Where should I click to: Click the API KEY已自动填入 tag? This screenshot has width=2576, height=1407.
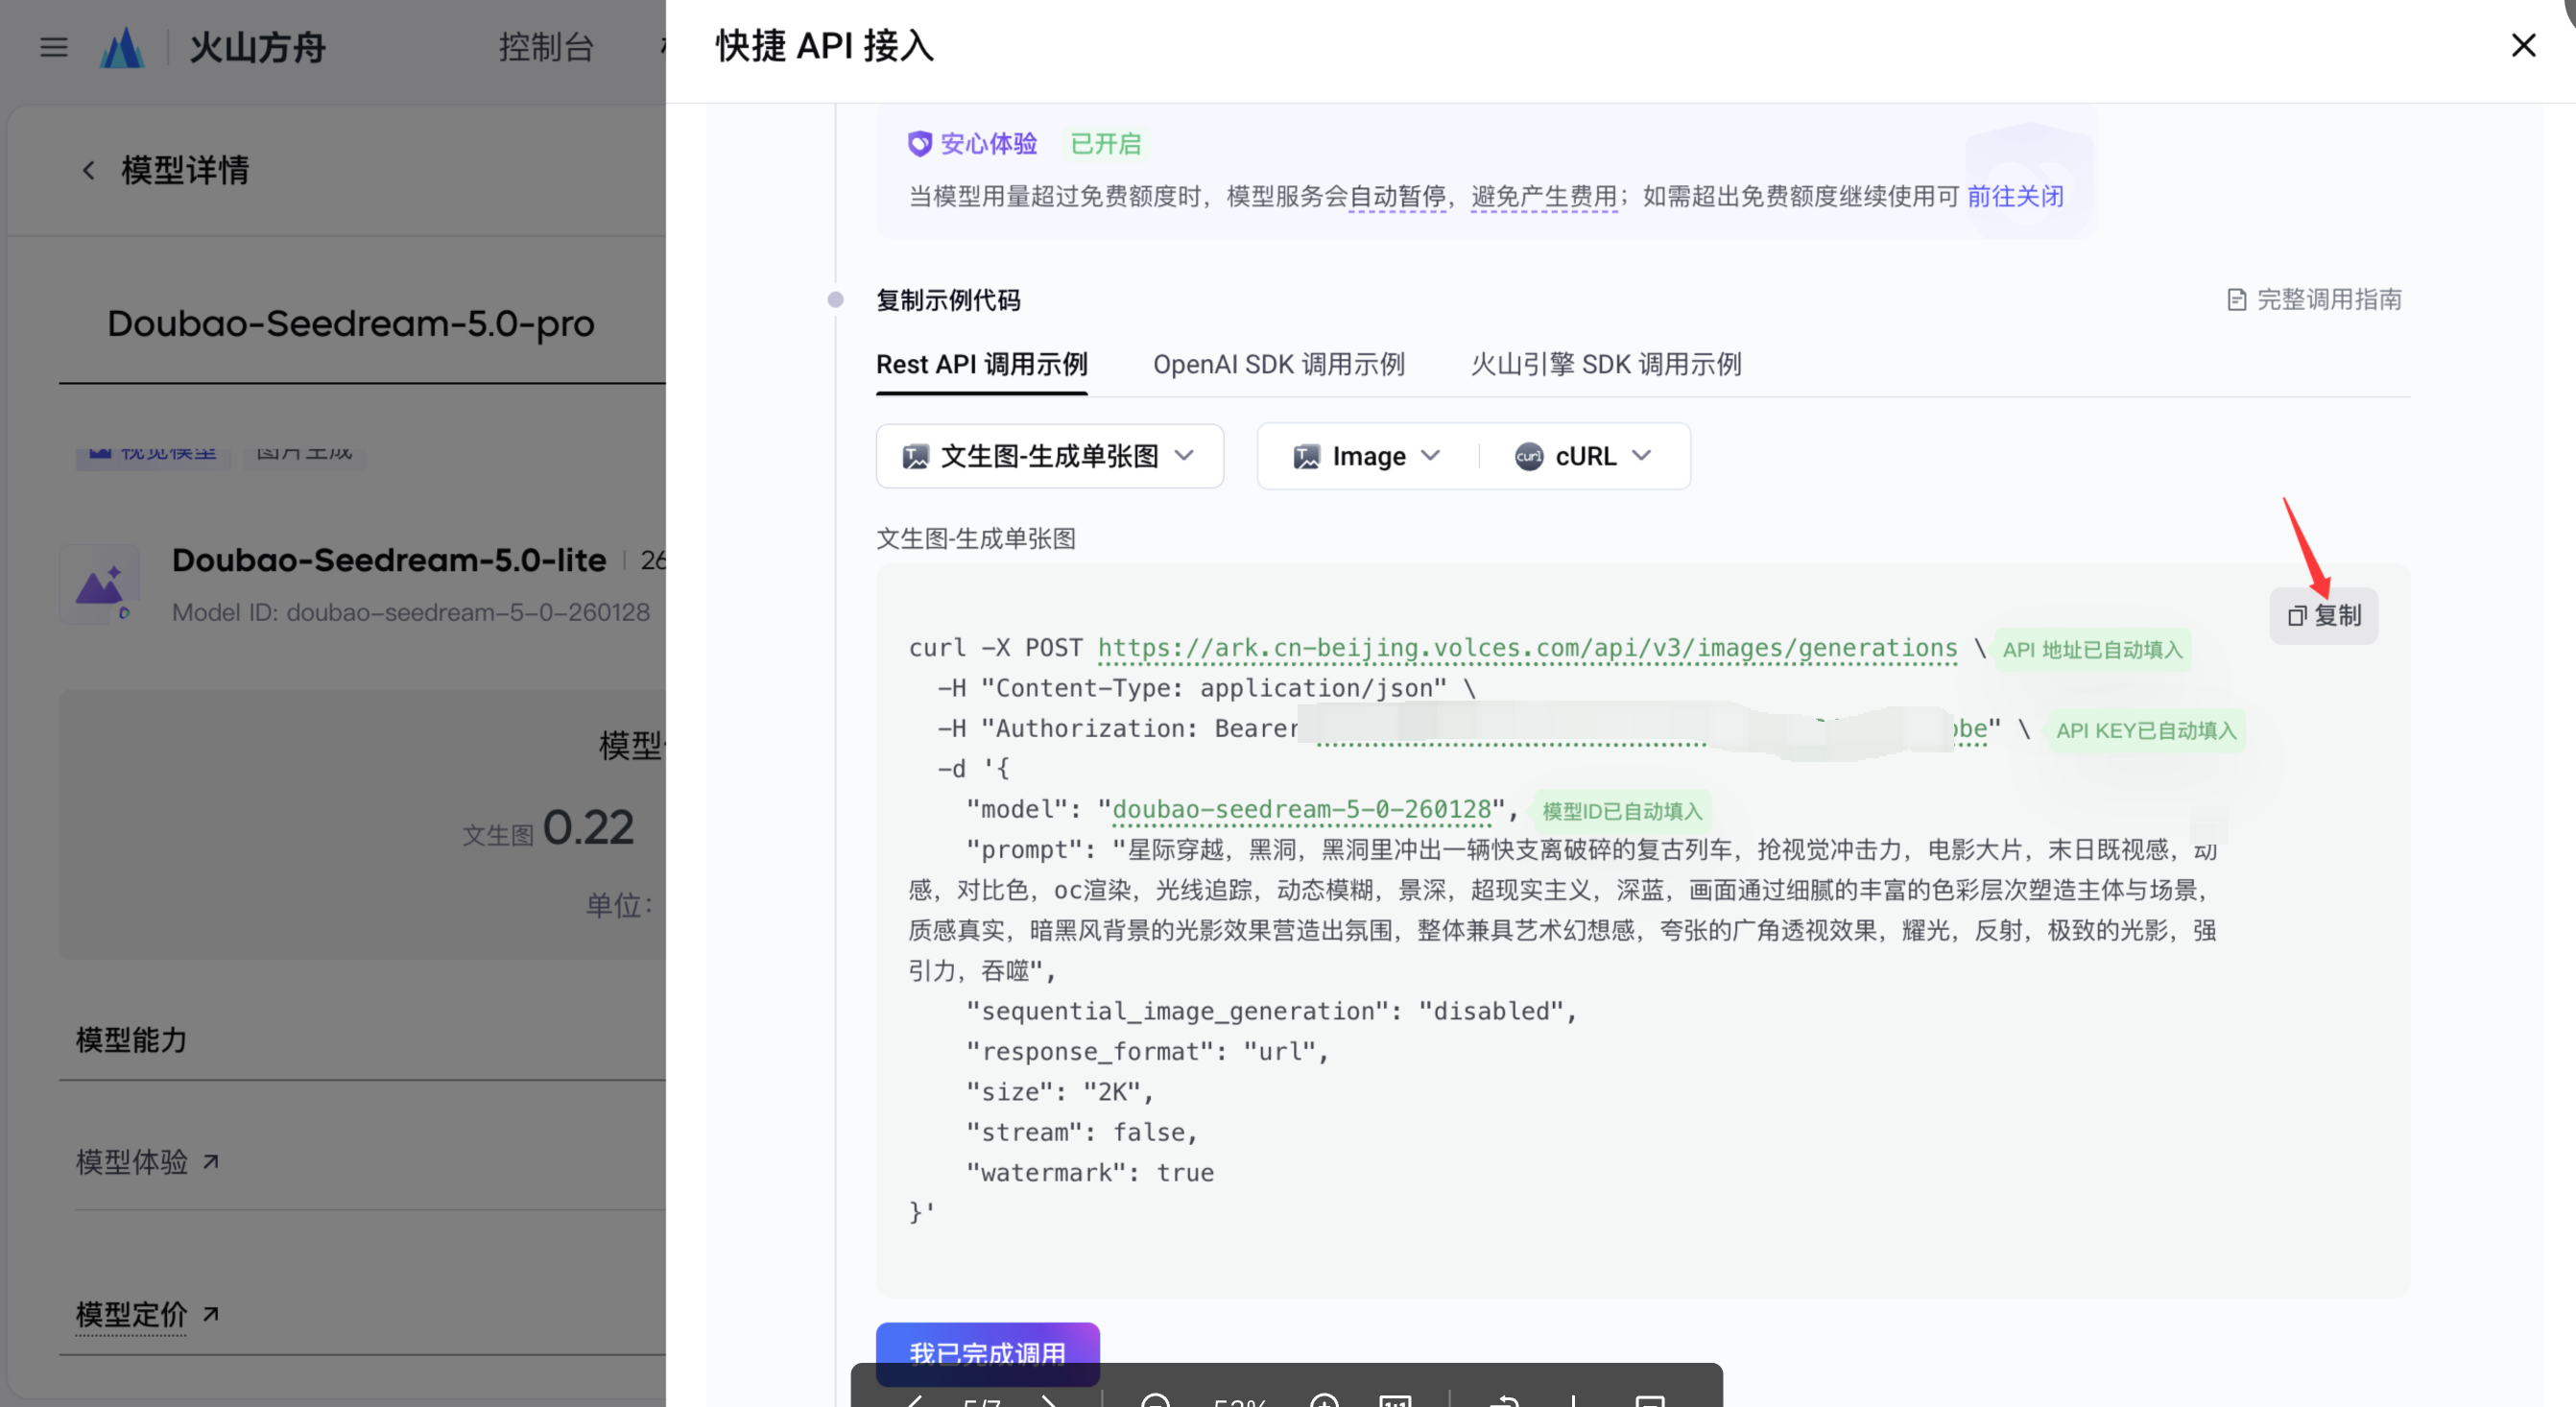[2145, 731]
